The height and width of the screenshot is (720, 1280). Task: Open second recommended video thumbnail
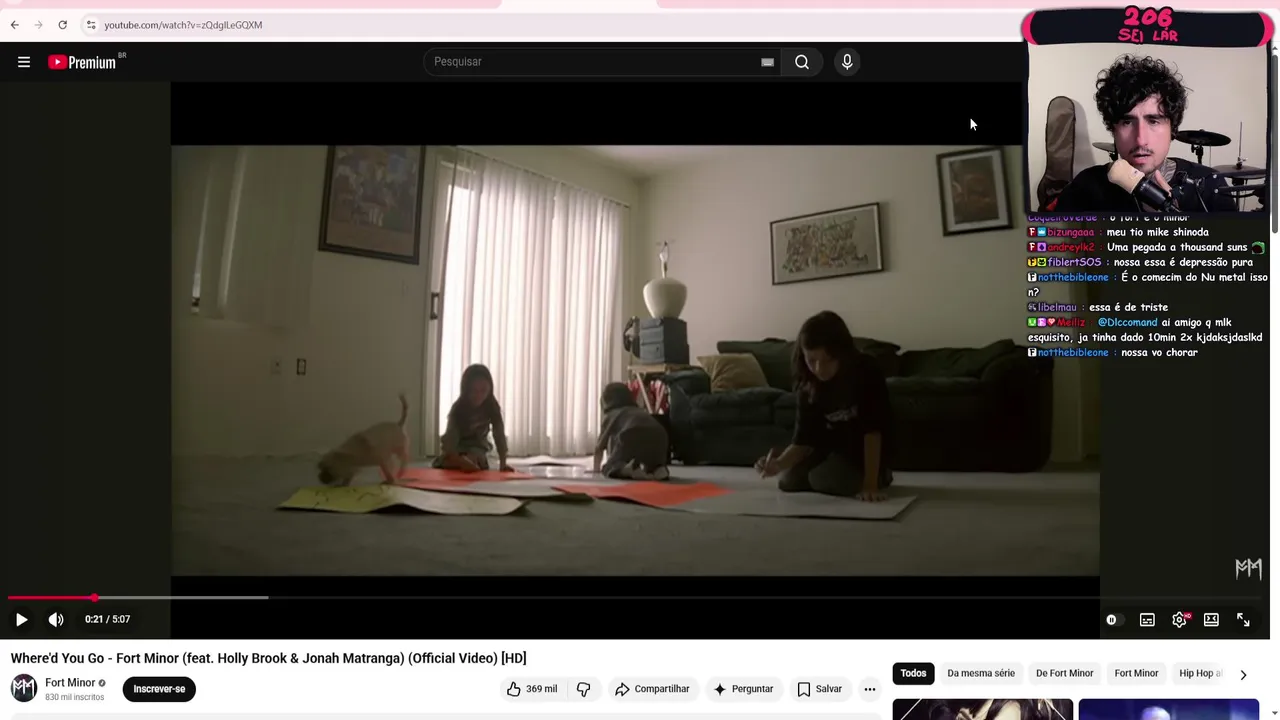point(1168,709)
